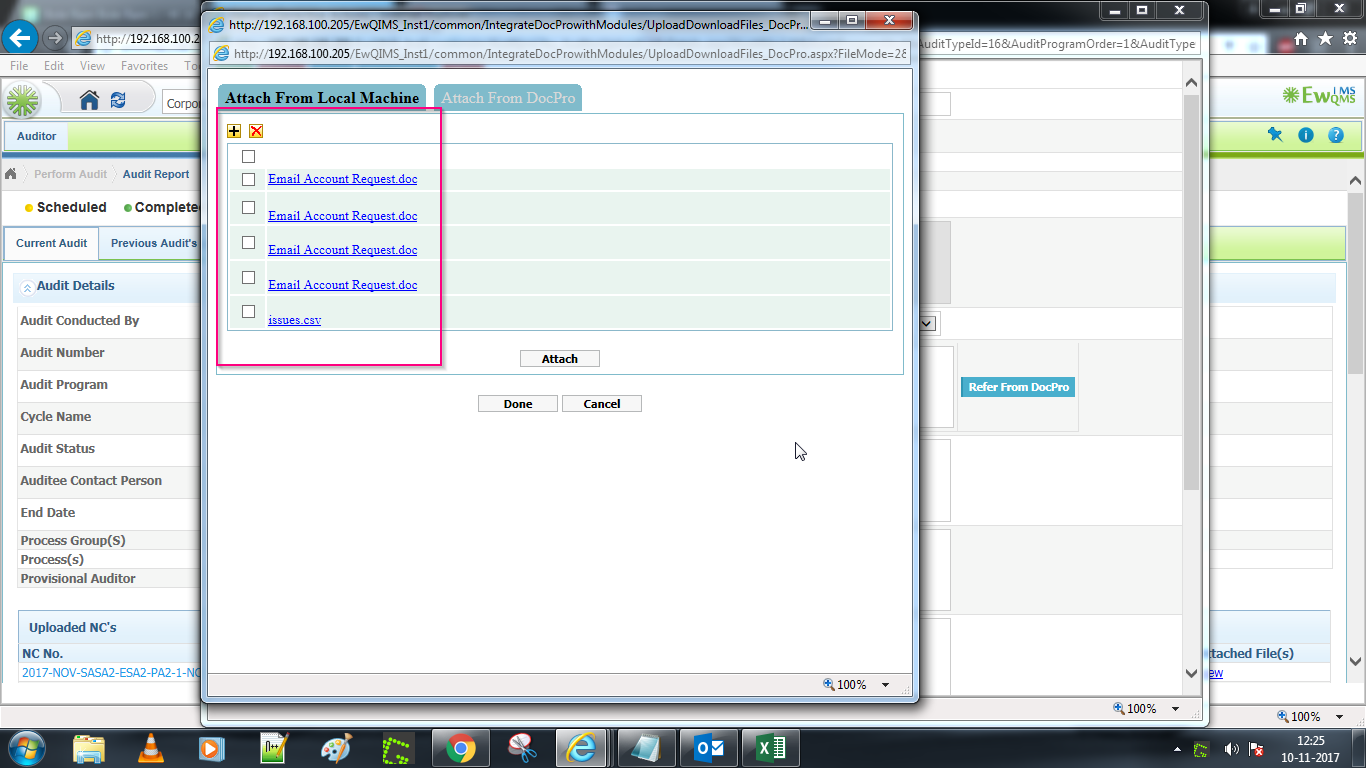The image size is (1366, 768).
Task: Open the Auditor tab
Action: pyautogui.click(x=37, y=136)
